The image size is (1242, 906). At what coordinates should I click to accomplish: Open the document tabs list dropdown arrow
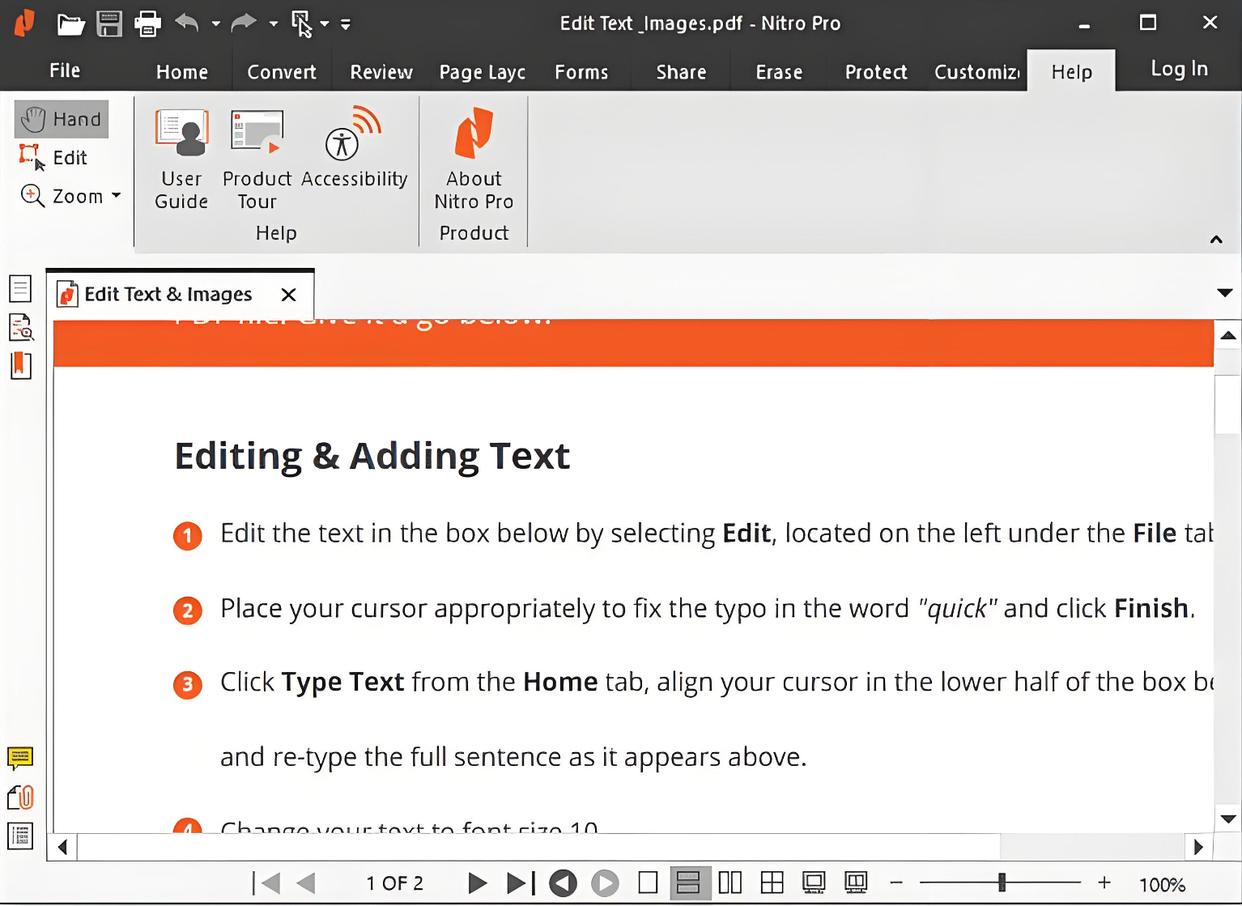click(x=1224, y=293)
